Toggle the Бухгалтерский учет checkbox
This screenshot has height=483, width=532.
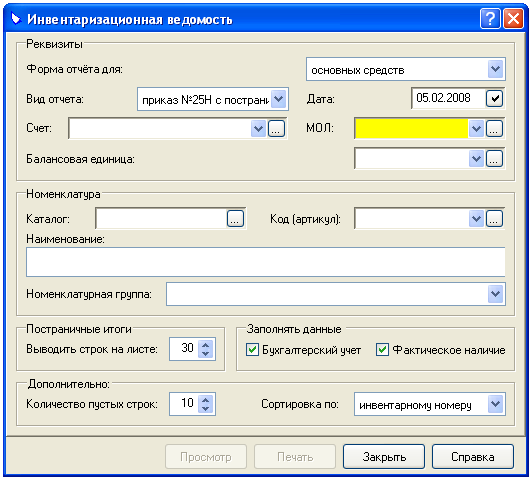(x=252, y=349)
